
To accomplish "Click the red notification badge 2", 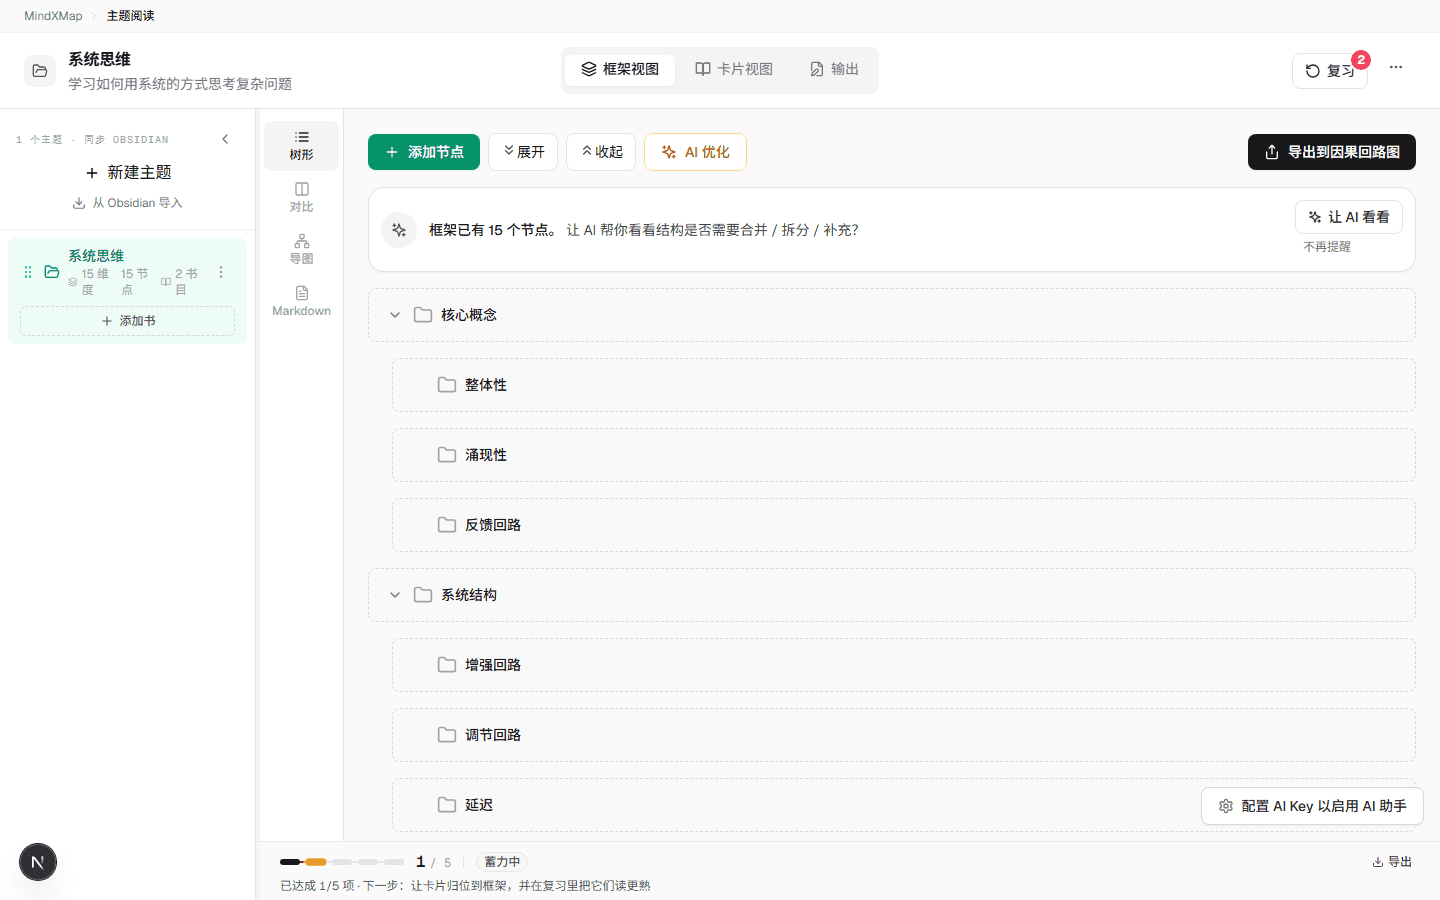I will (x=1361, y=60).
